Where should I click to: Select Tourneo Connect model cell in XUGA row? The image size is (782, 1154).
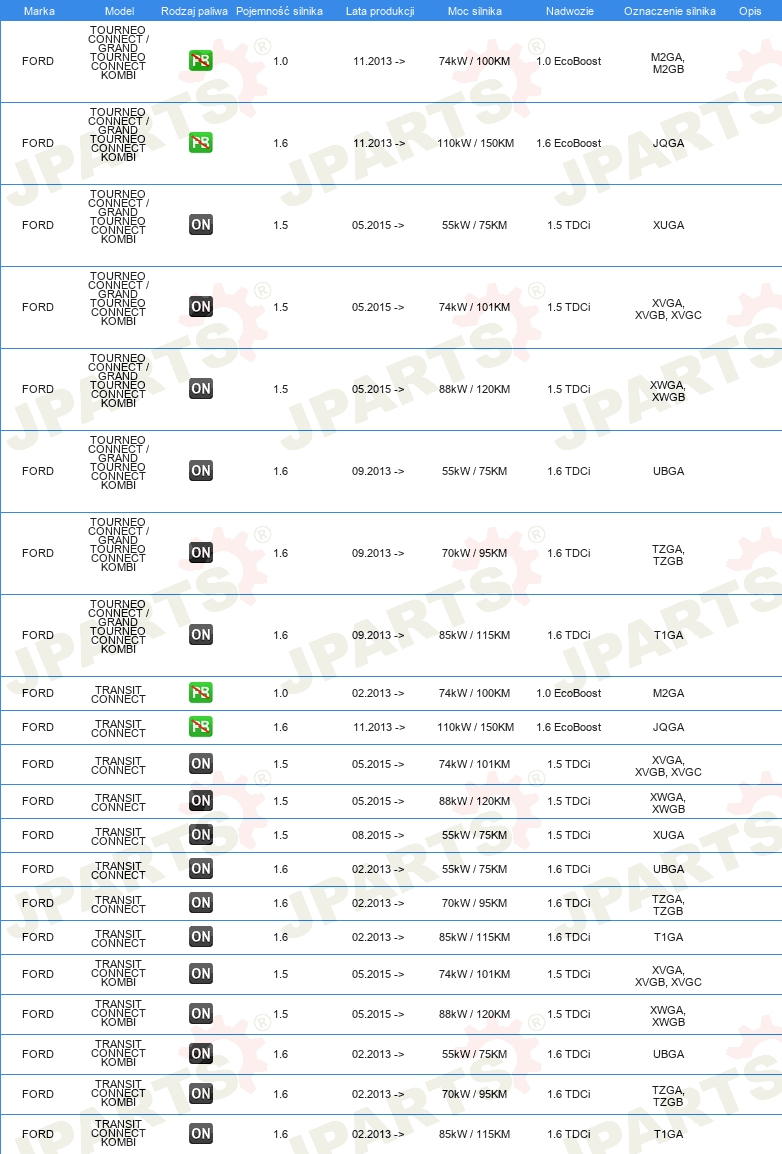click(x=118, y=216)
